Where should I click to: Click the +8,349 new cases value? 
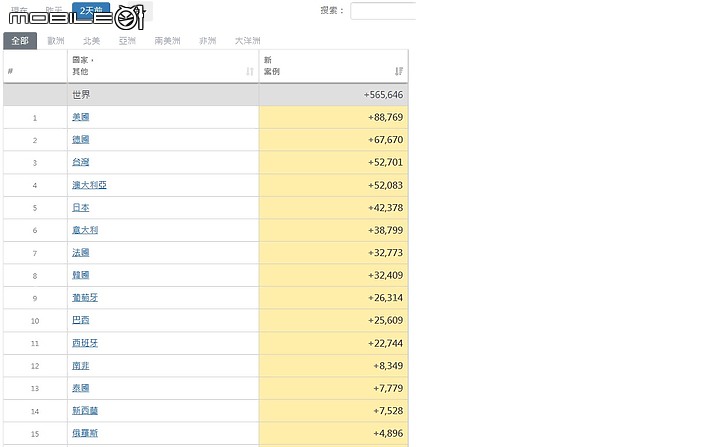point(388,366)
